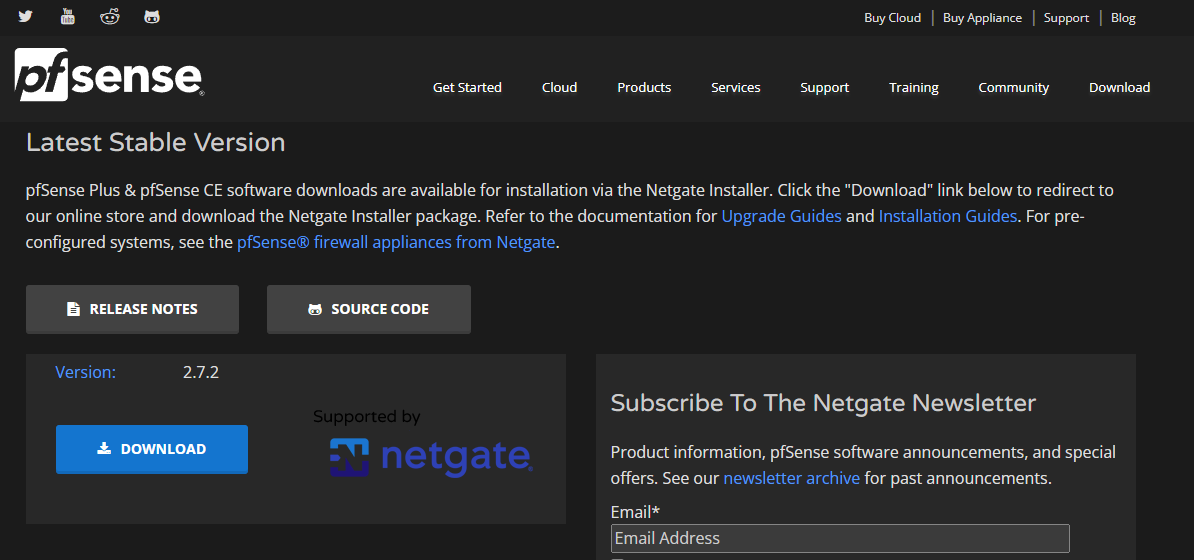Open the GitHub icon in top bar
This screenshot has height=560, width=1194.
pyautogui.click(x=152, y=16)
